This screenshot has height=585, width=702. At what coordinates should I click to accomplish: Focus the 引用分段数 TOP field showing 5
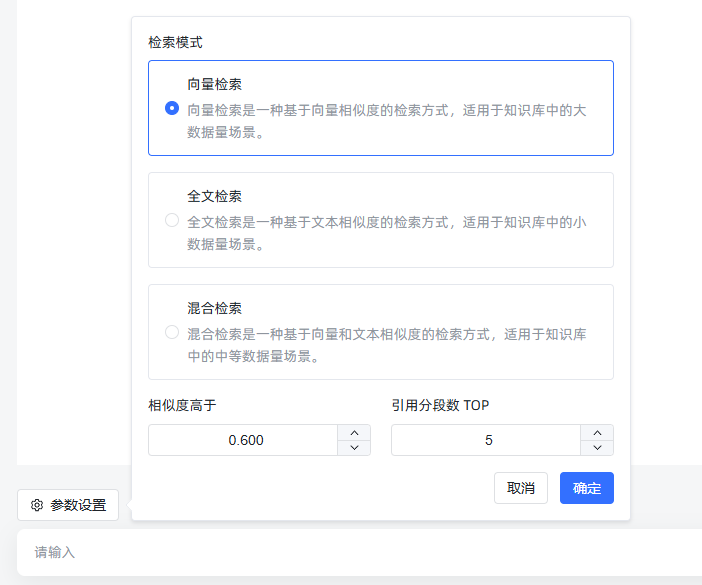coord(487,440)
